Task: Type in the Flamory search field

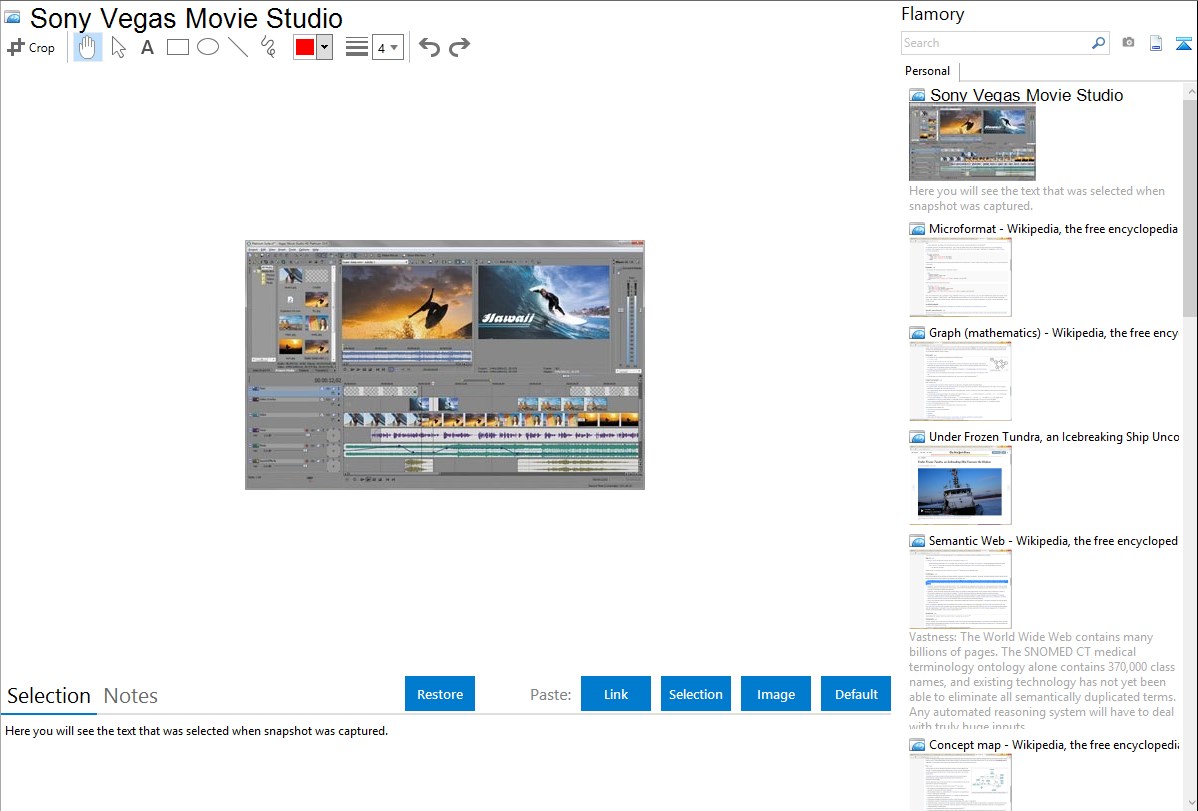Action: 995,43
